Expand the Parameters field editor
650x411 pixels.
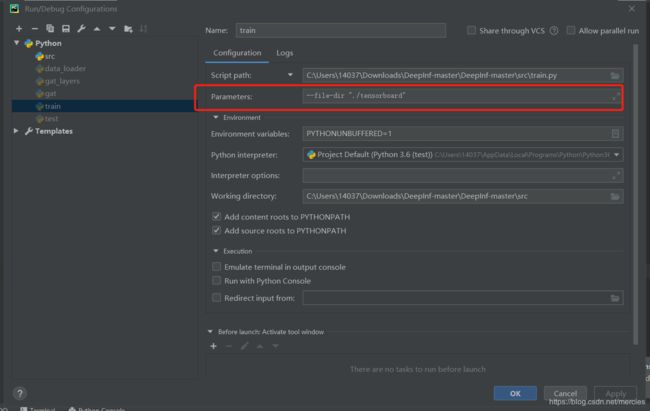tap(616, 97)
